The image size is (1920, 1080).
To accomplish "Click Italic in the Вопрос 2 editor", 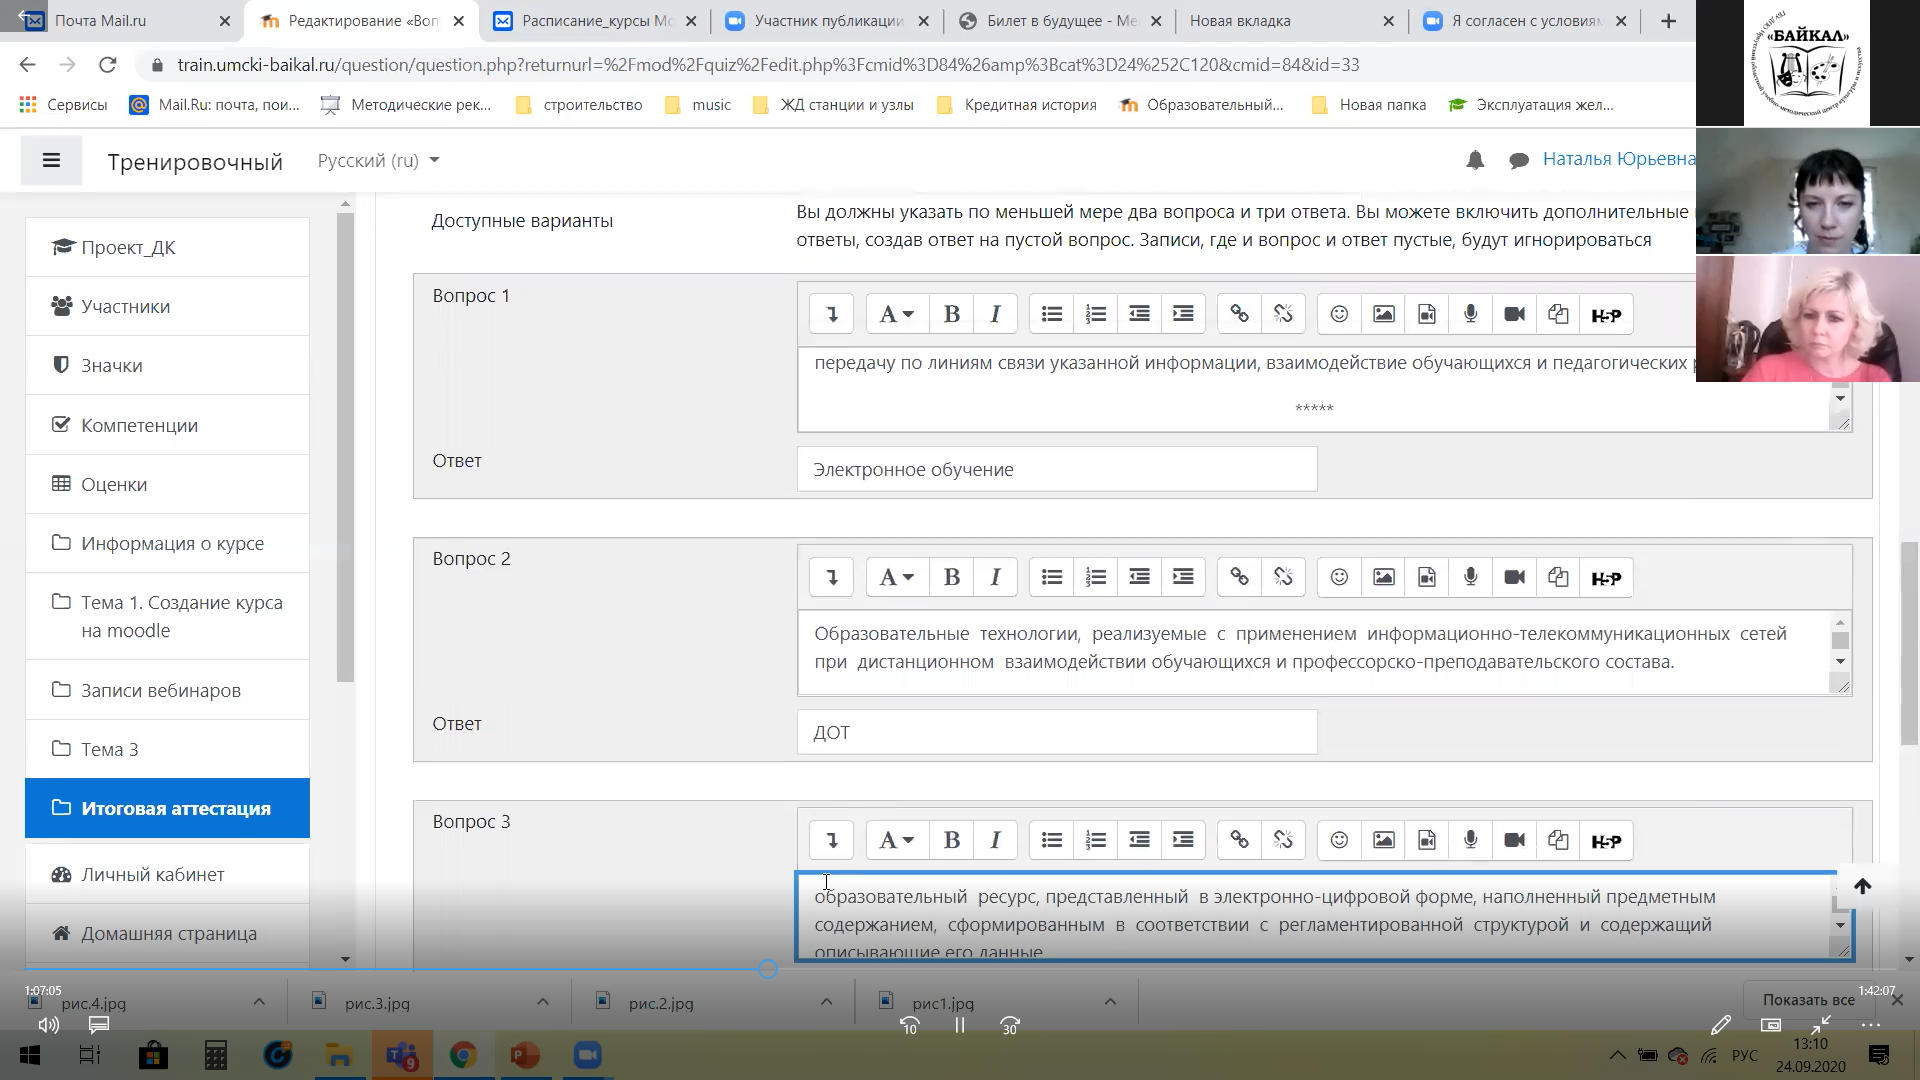I will (x=995, y=577).
